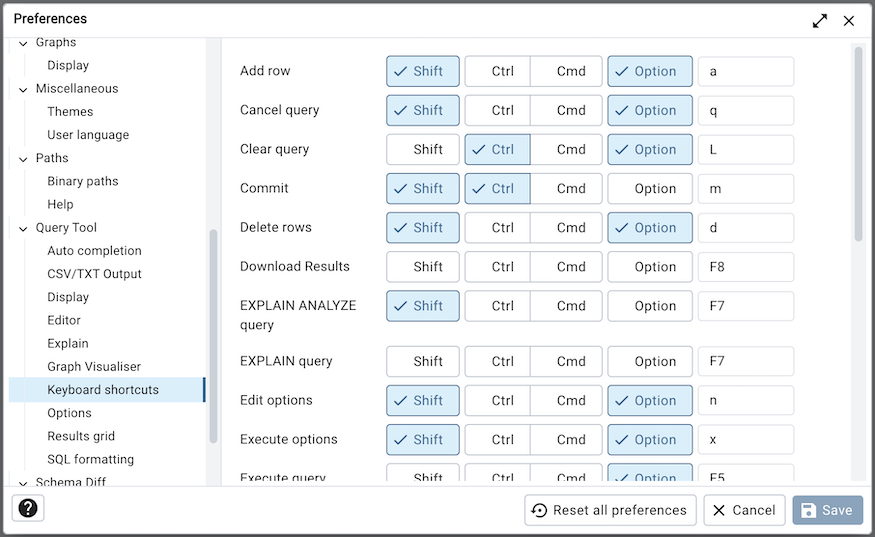Open Auto completion settings
The height and width of the screenshot is (537, 875).
[94, 251]
